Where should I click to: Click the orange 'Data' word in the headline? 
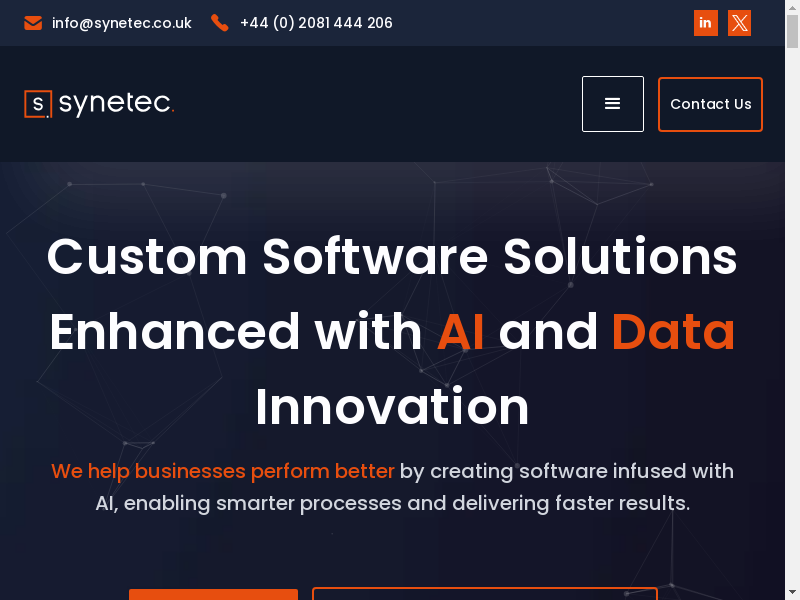(x=673, y=332)
